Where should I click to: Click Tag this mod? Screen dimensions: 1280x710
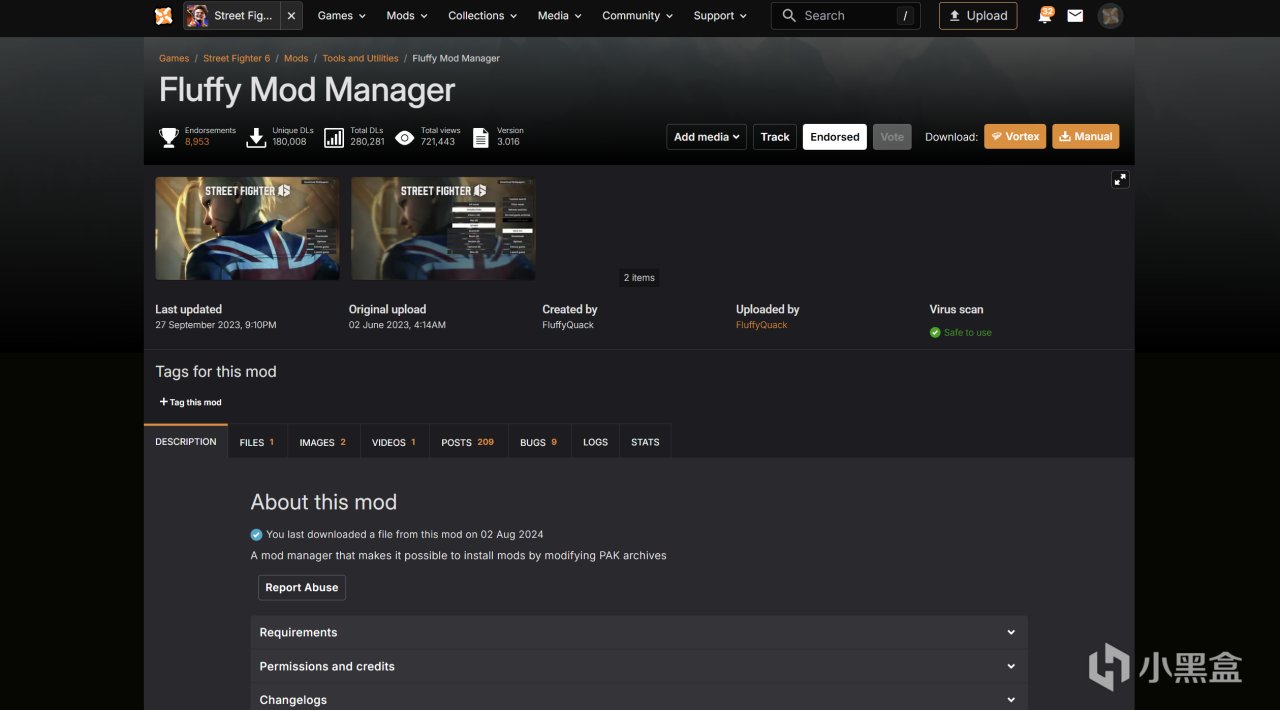(x=190, y=402)
